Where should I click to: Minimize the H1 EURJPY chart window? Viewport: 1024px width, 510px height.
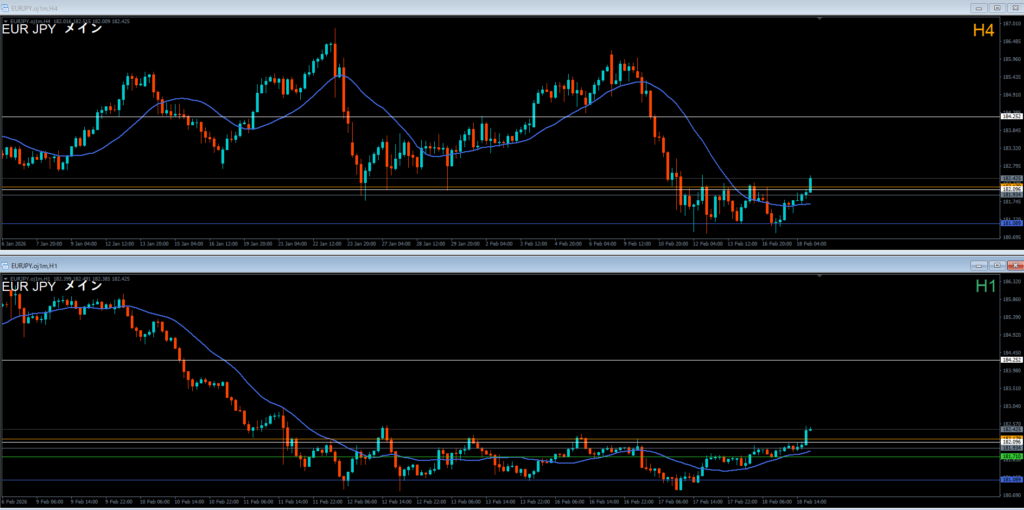tap(979, 266)
